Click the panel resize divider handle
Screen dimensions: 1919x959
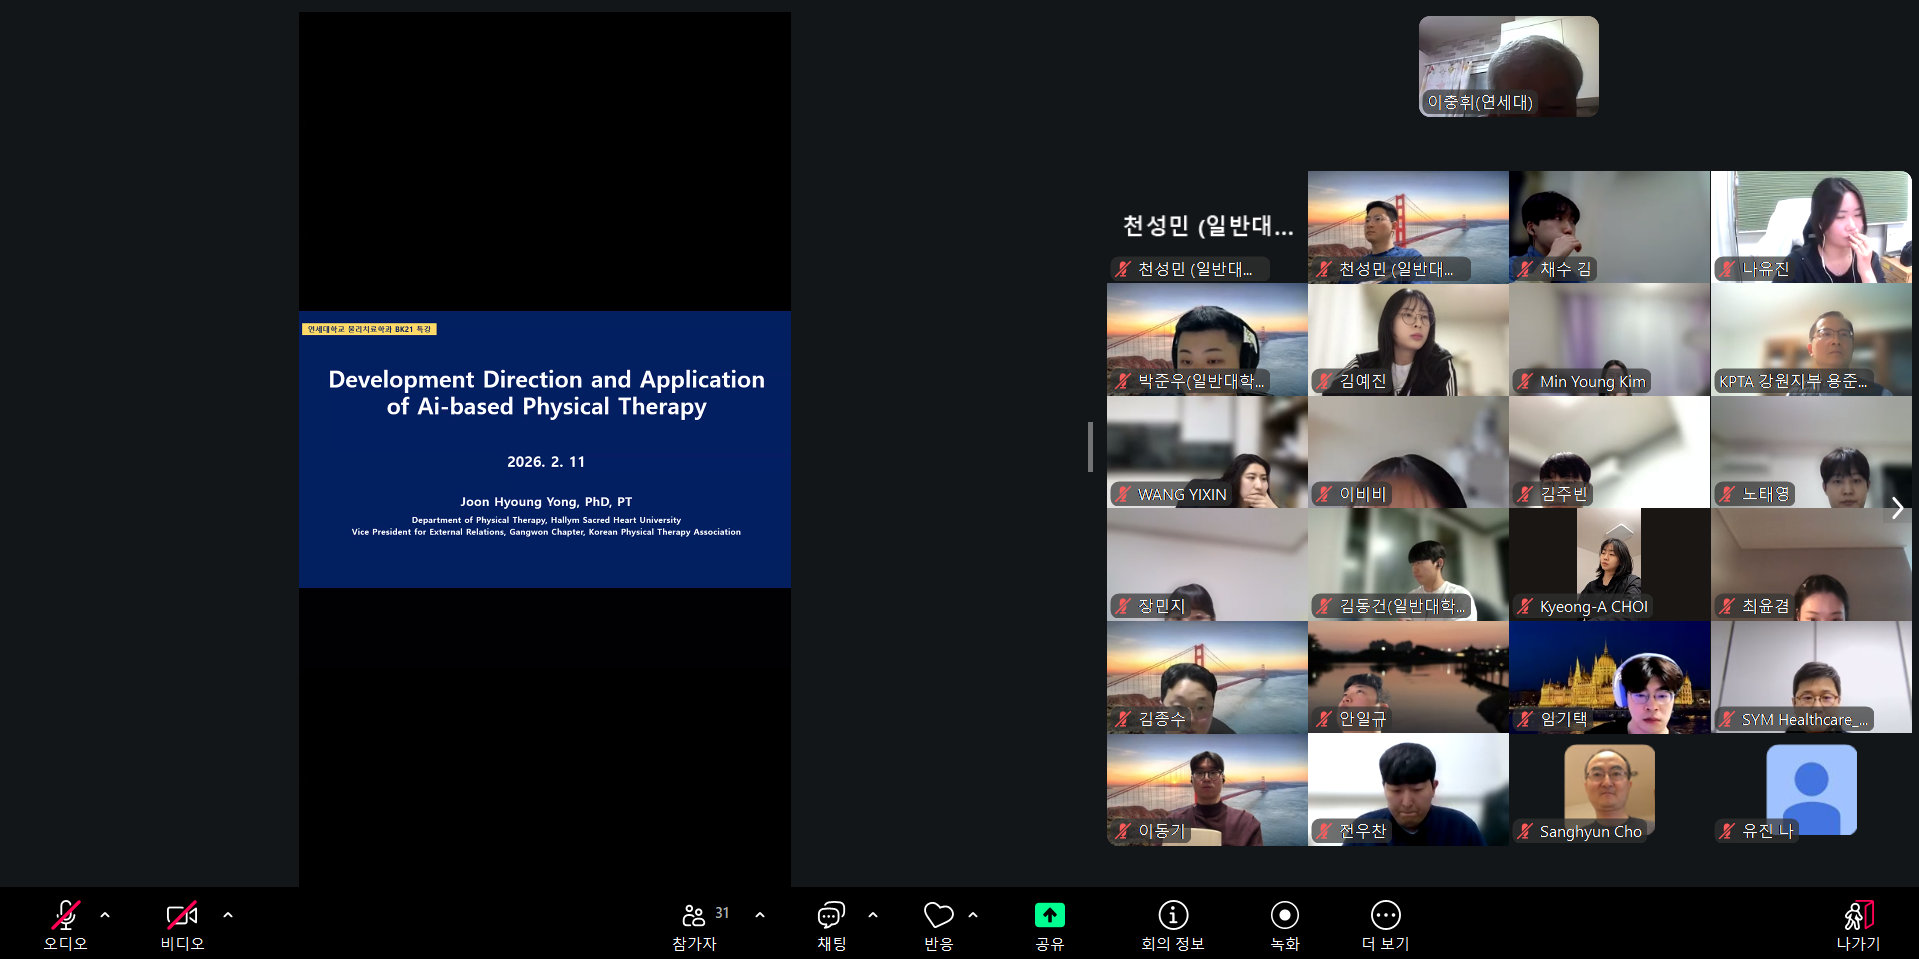click(x=1090, y=446)
